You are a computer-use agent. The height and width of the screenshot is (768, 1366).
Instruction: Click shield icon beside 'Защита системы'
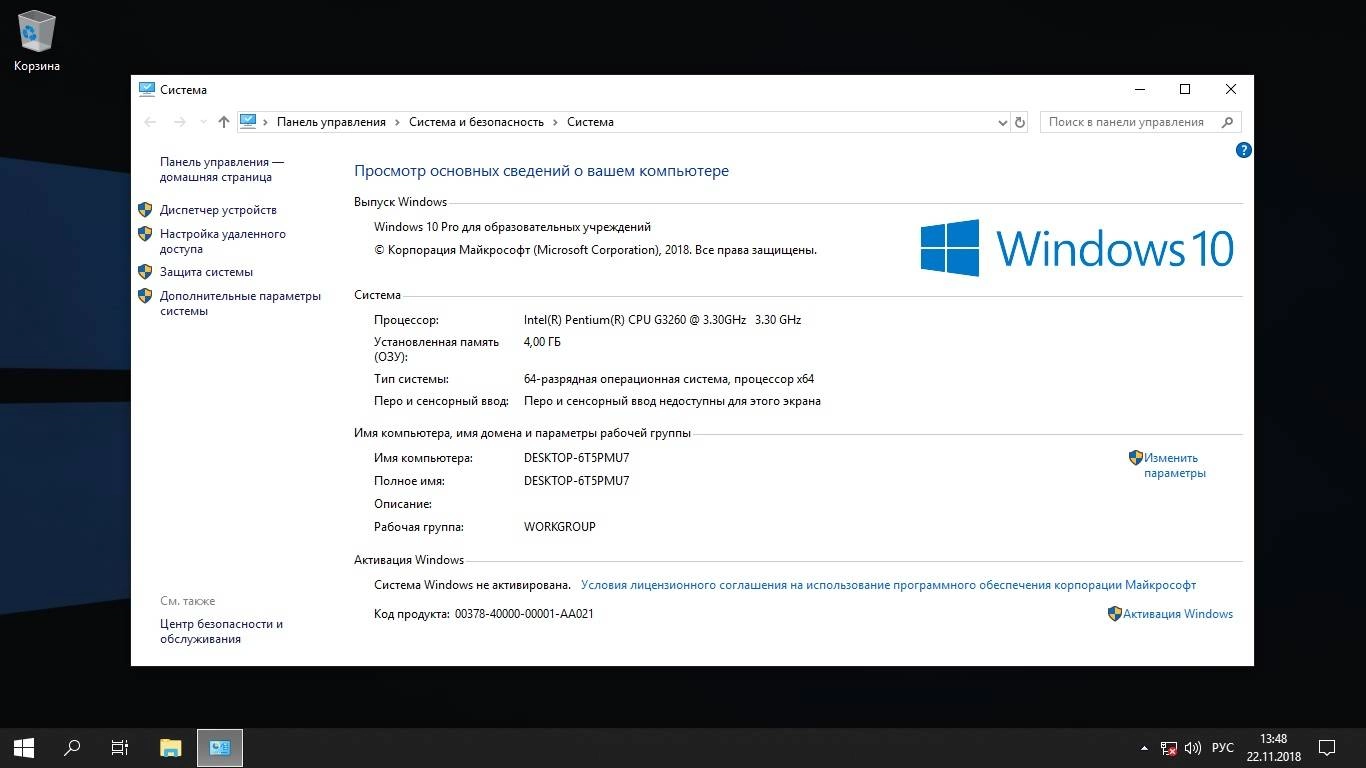pyautogui.click(x=145, y=272)
